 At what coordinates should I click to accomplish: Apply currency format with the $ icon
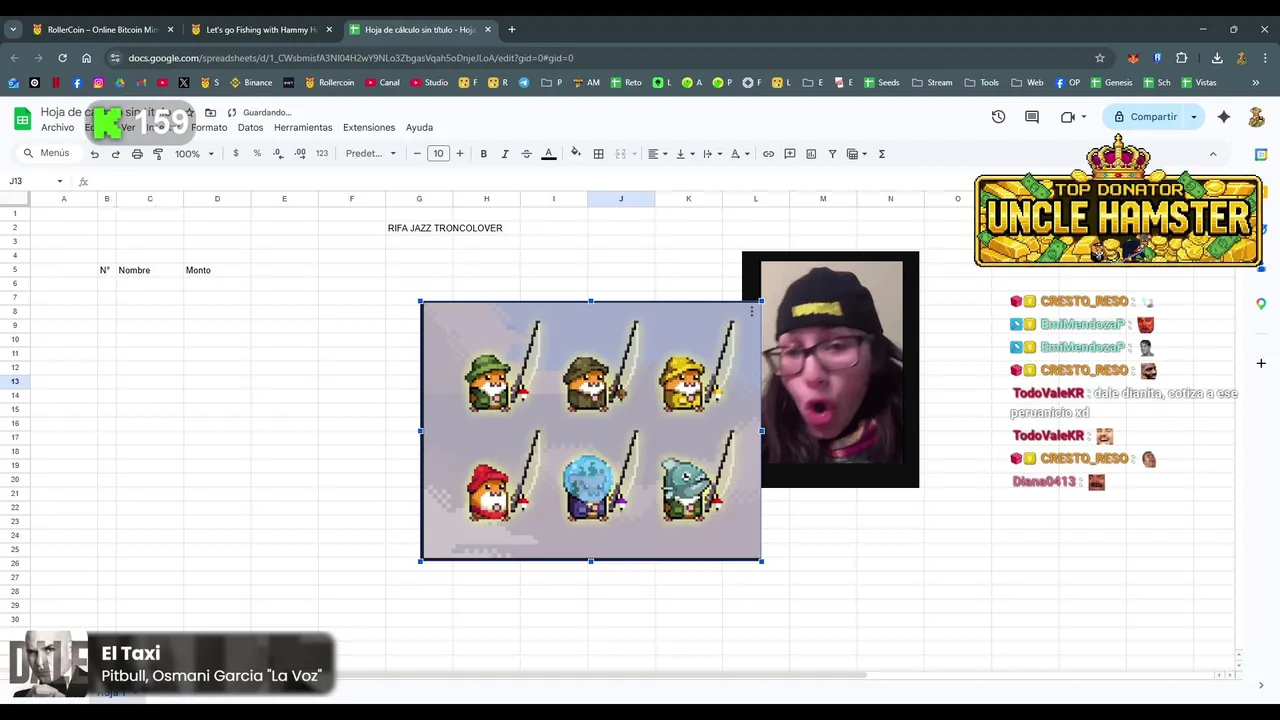(x=236, y=153)
